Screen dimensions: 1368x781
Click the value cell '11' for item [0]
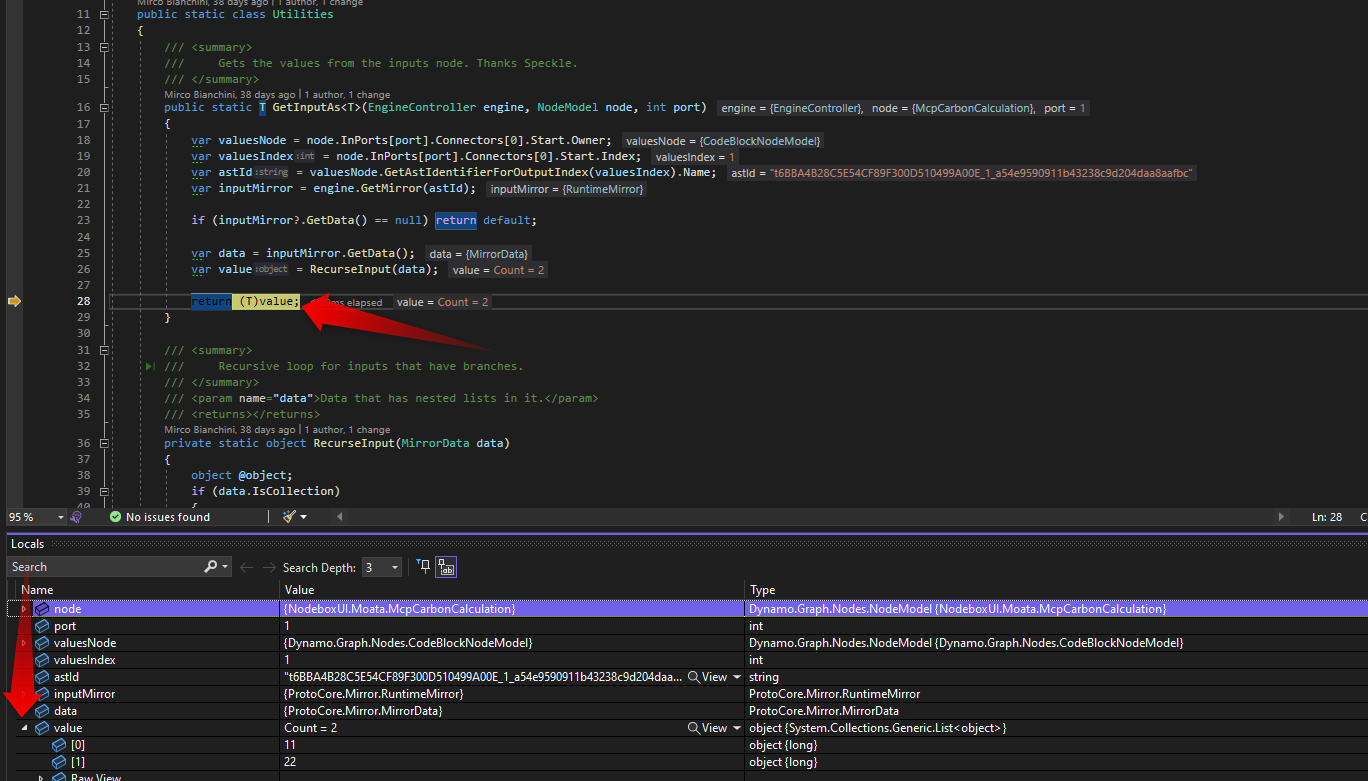pos(290,745)
